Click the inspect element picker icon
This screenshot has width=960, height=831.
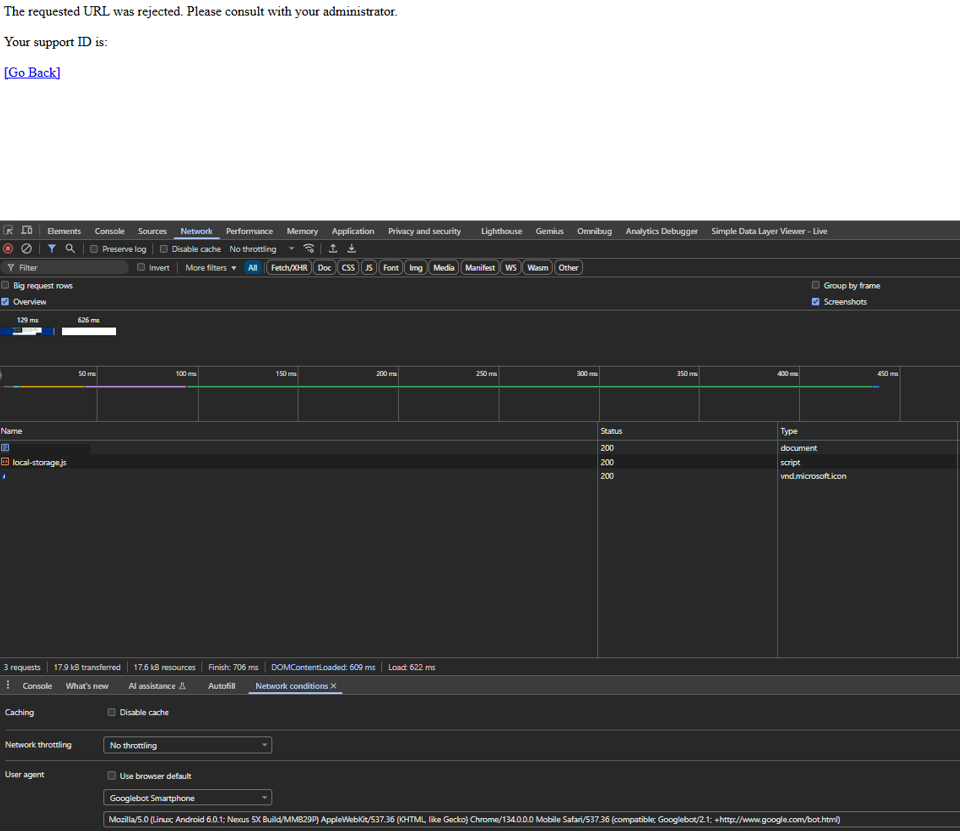8,231
